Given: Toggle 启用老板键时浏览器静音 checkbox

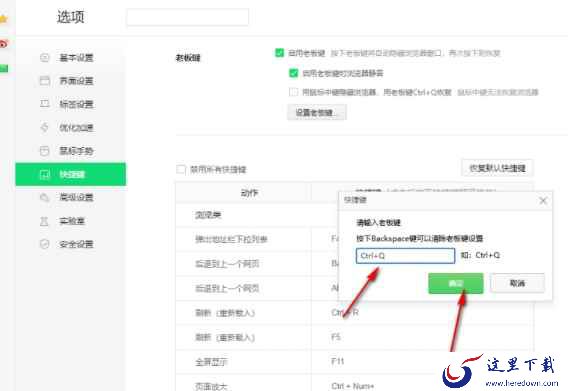Looking at the screenshot, I should (293, 73).
